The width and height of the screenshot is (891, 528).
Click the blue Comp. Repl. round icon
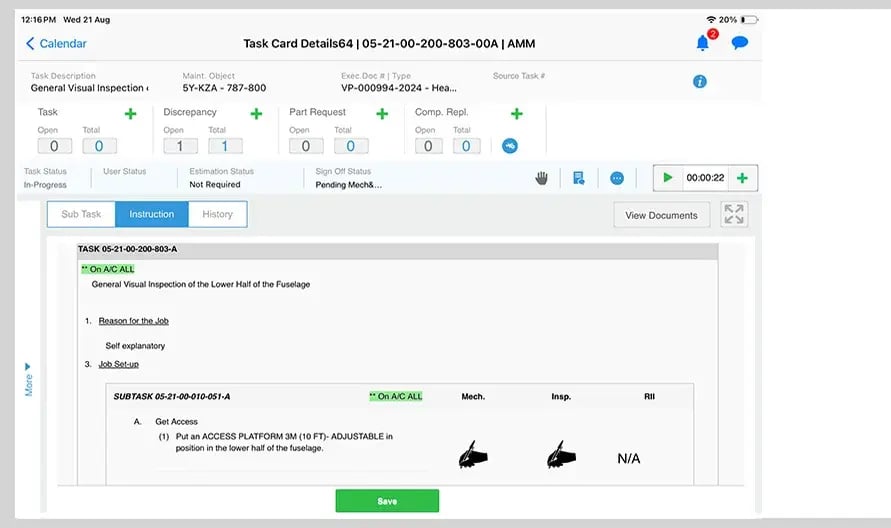[x=510, y=146]
